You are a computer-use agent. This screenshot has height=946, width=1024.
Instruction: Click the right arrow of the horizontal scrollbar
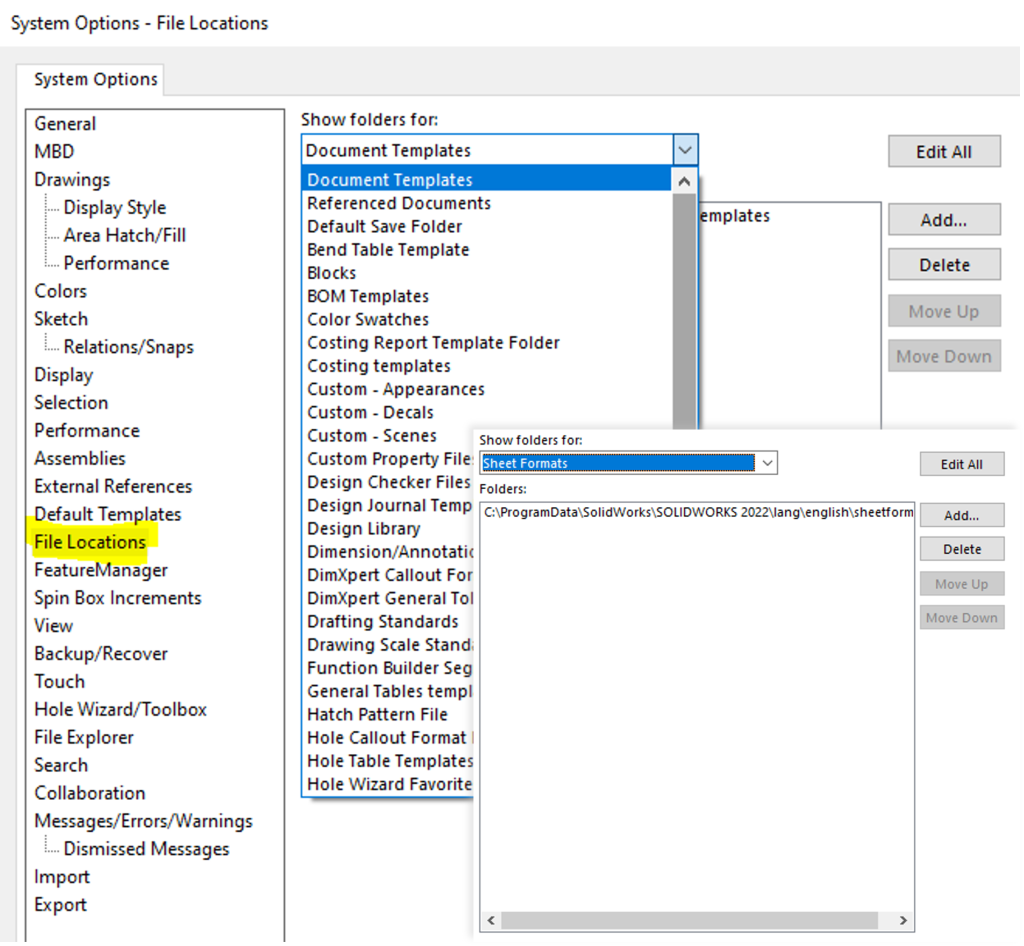click(903, 920)
